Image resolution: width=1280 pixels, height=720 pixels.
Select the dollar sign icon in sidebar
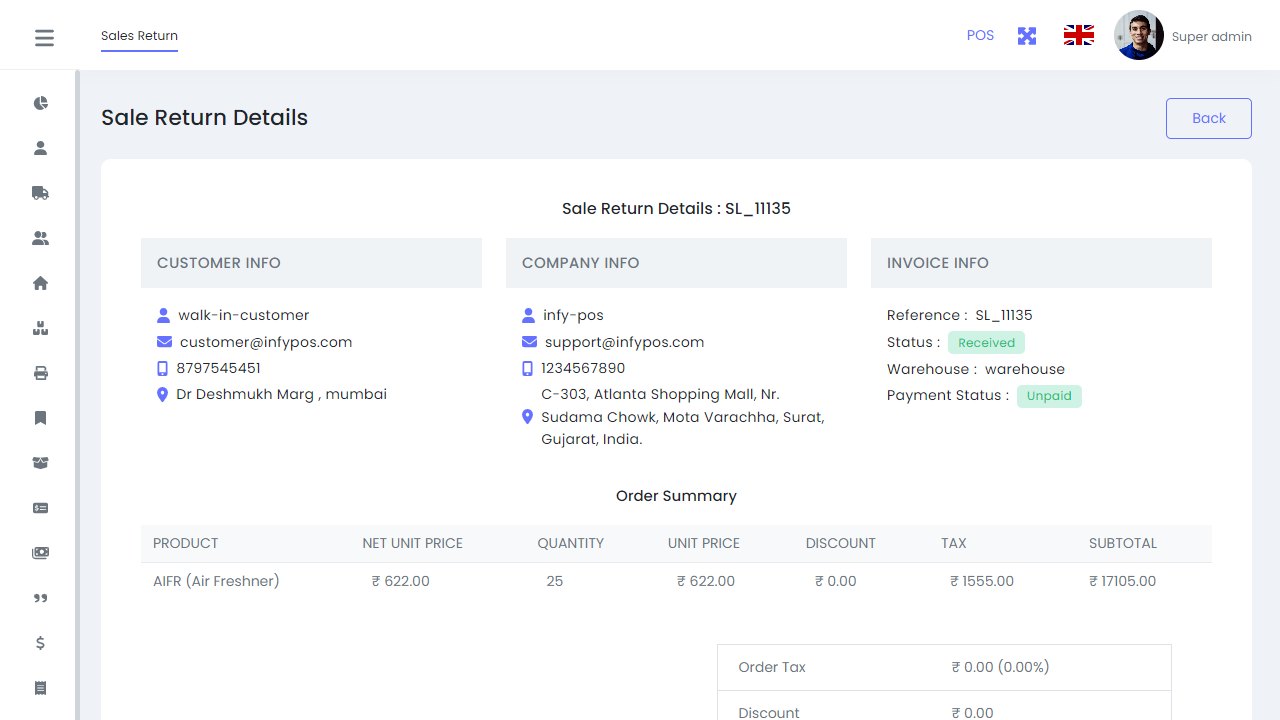(x=40, y=643)
